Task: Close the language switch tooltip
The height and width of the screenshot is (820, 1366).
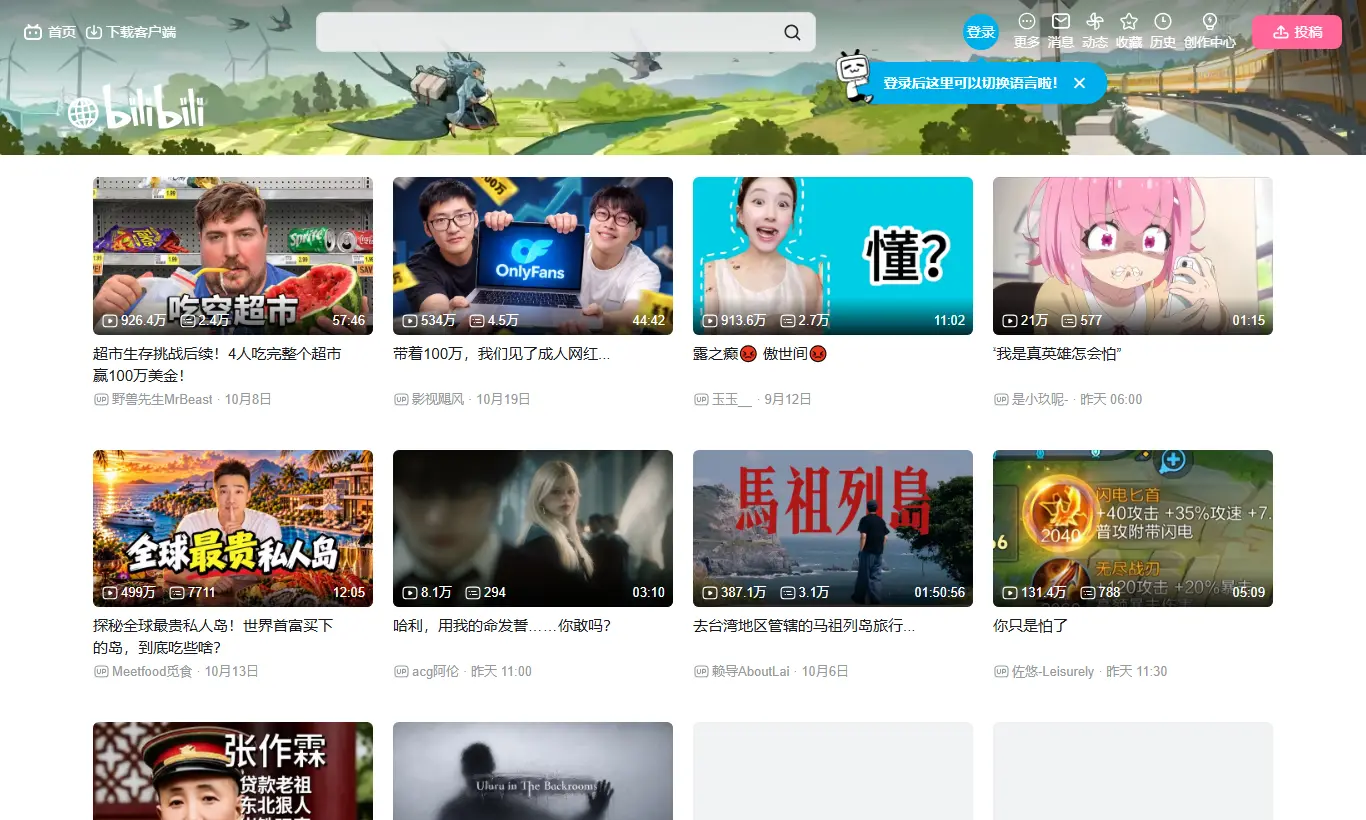Action: tap(1079, 83)
